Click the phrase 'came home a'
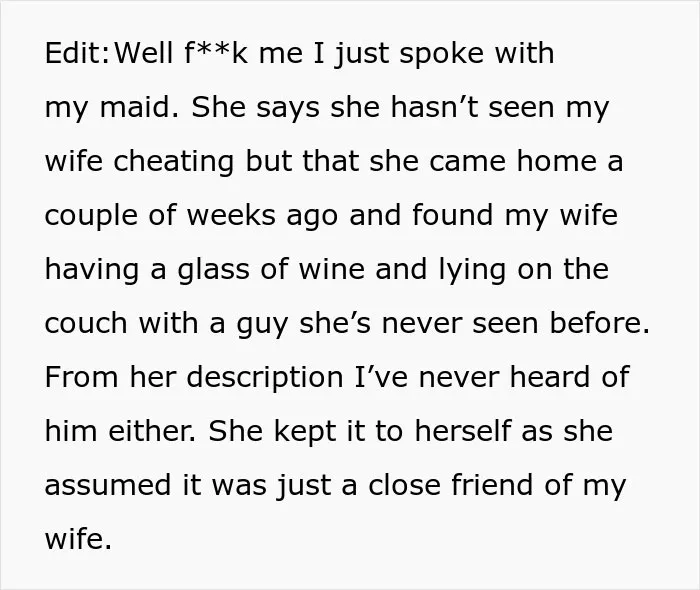The width and height of the screenshot is (700, 590). (525, 161)
